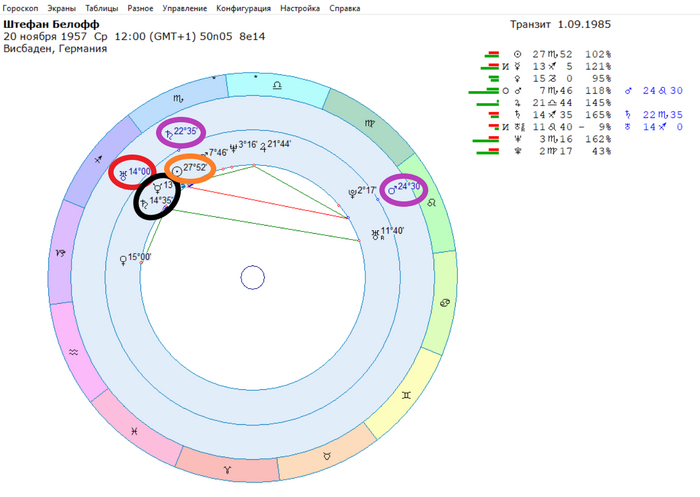700x497 pixels.
Task: Click the Libra sign symbol on the zodiac ring
Action: click(x=277, y=85)
